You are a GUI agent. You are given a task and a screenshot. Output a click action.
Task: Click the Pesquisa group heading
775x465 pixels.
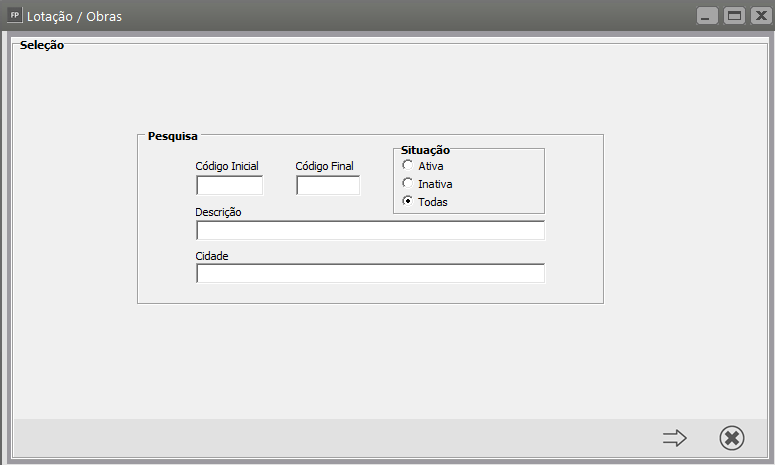pos(172,136)
